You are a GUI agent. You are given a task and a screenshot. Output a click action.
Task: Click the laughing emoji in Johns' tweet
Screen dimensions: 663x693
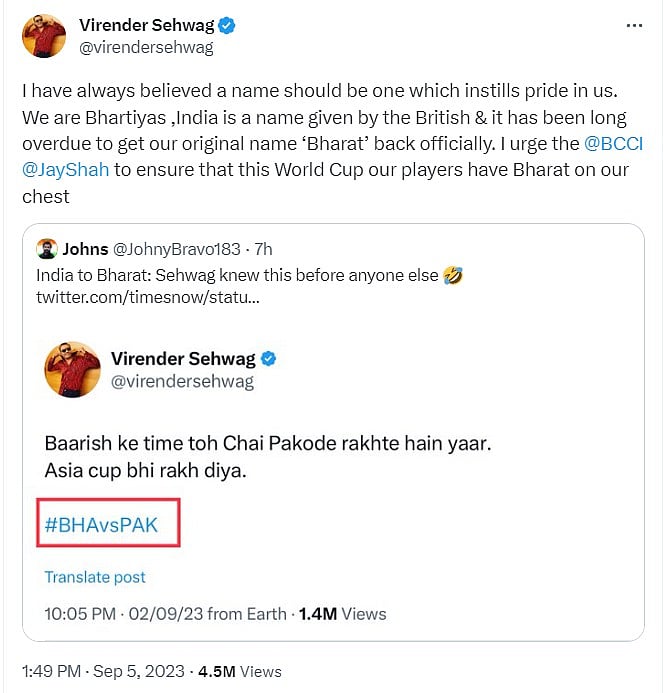(x=453, y=275)
